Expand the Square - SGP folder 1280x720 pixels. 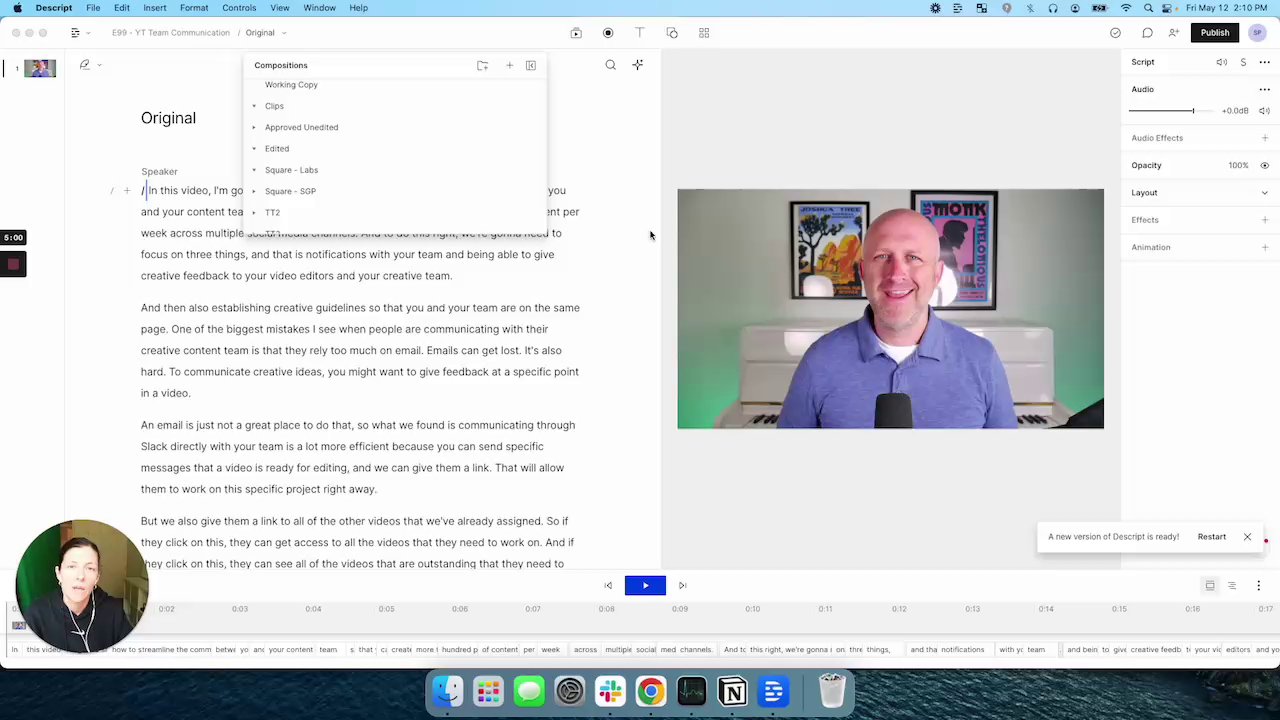pyautogui.click(x=254, y=191)
